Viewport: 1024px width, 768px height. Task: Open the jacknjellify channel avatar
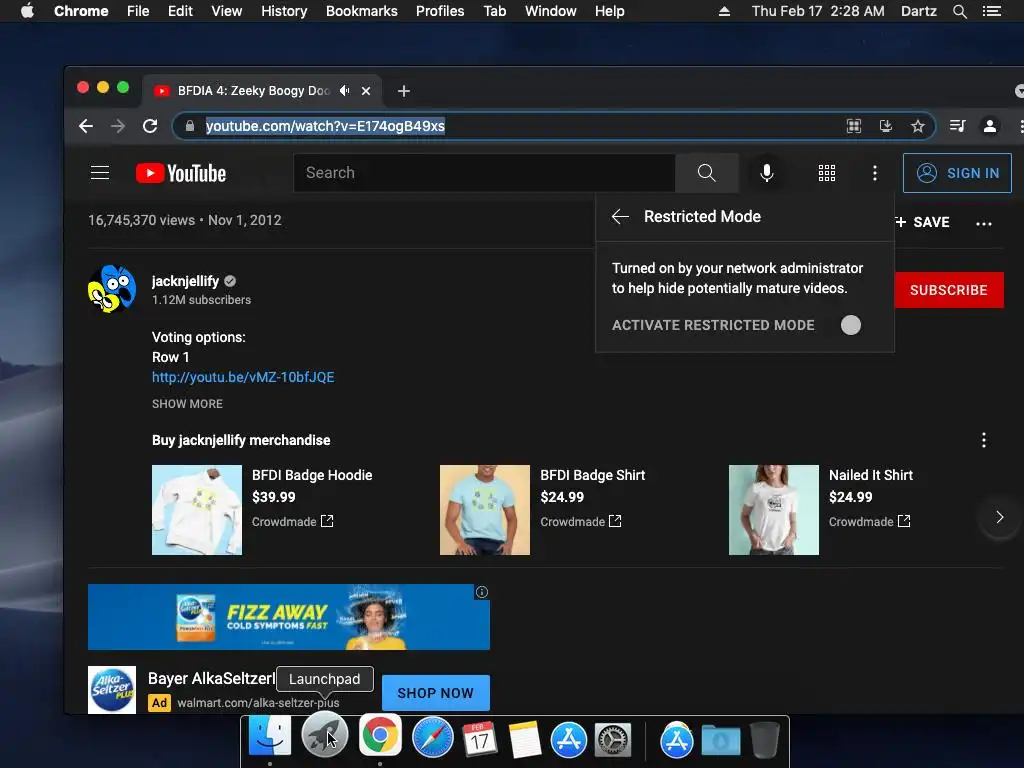pos(112,289)
